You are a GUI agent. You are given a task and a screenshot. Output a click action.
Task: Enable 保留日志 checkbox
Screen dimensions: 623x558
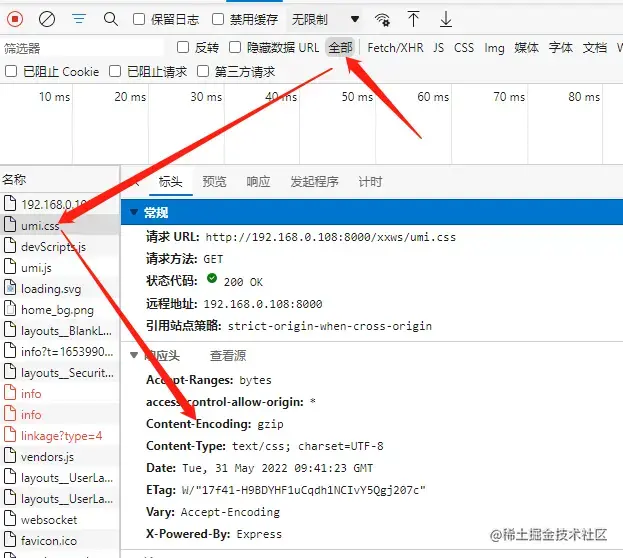click(139, 19)
